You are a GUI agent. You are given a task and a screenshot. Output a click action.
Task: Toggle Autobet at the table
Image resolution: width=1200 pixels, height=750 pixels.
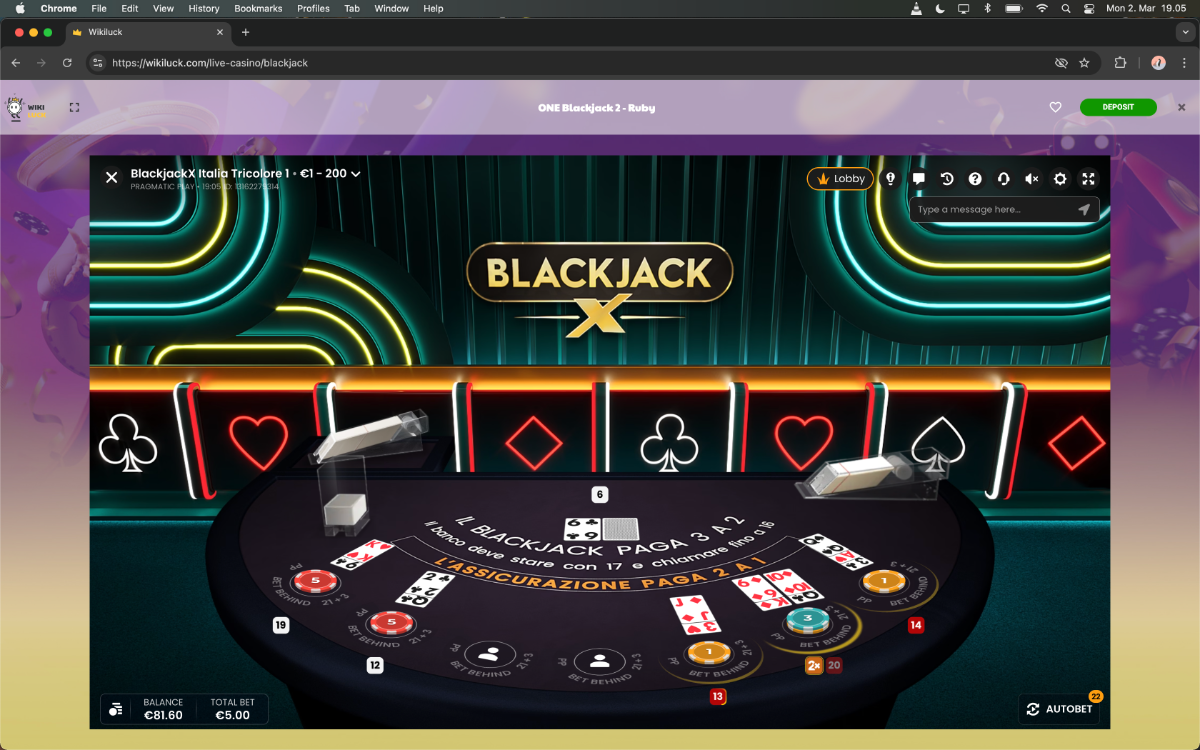[1059, 709]
